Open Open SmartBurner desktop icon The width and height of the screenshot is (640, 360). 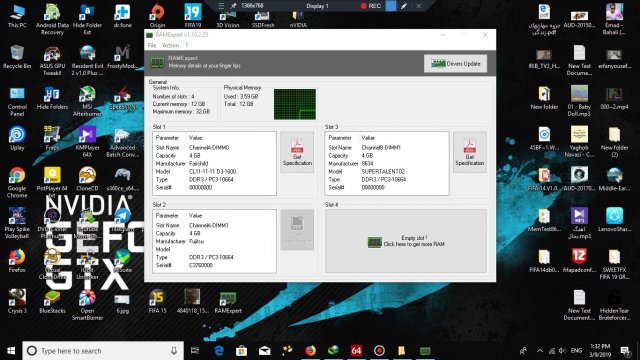[x=87, y=305]
